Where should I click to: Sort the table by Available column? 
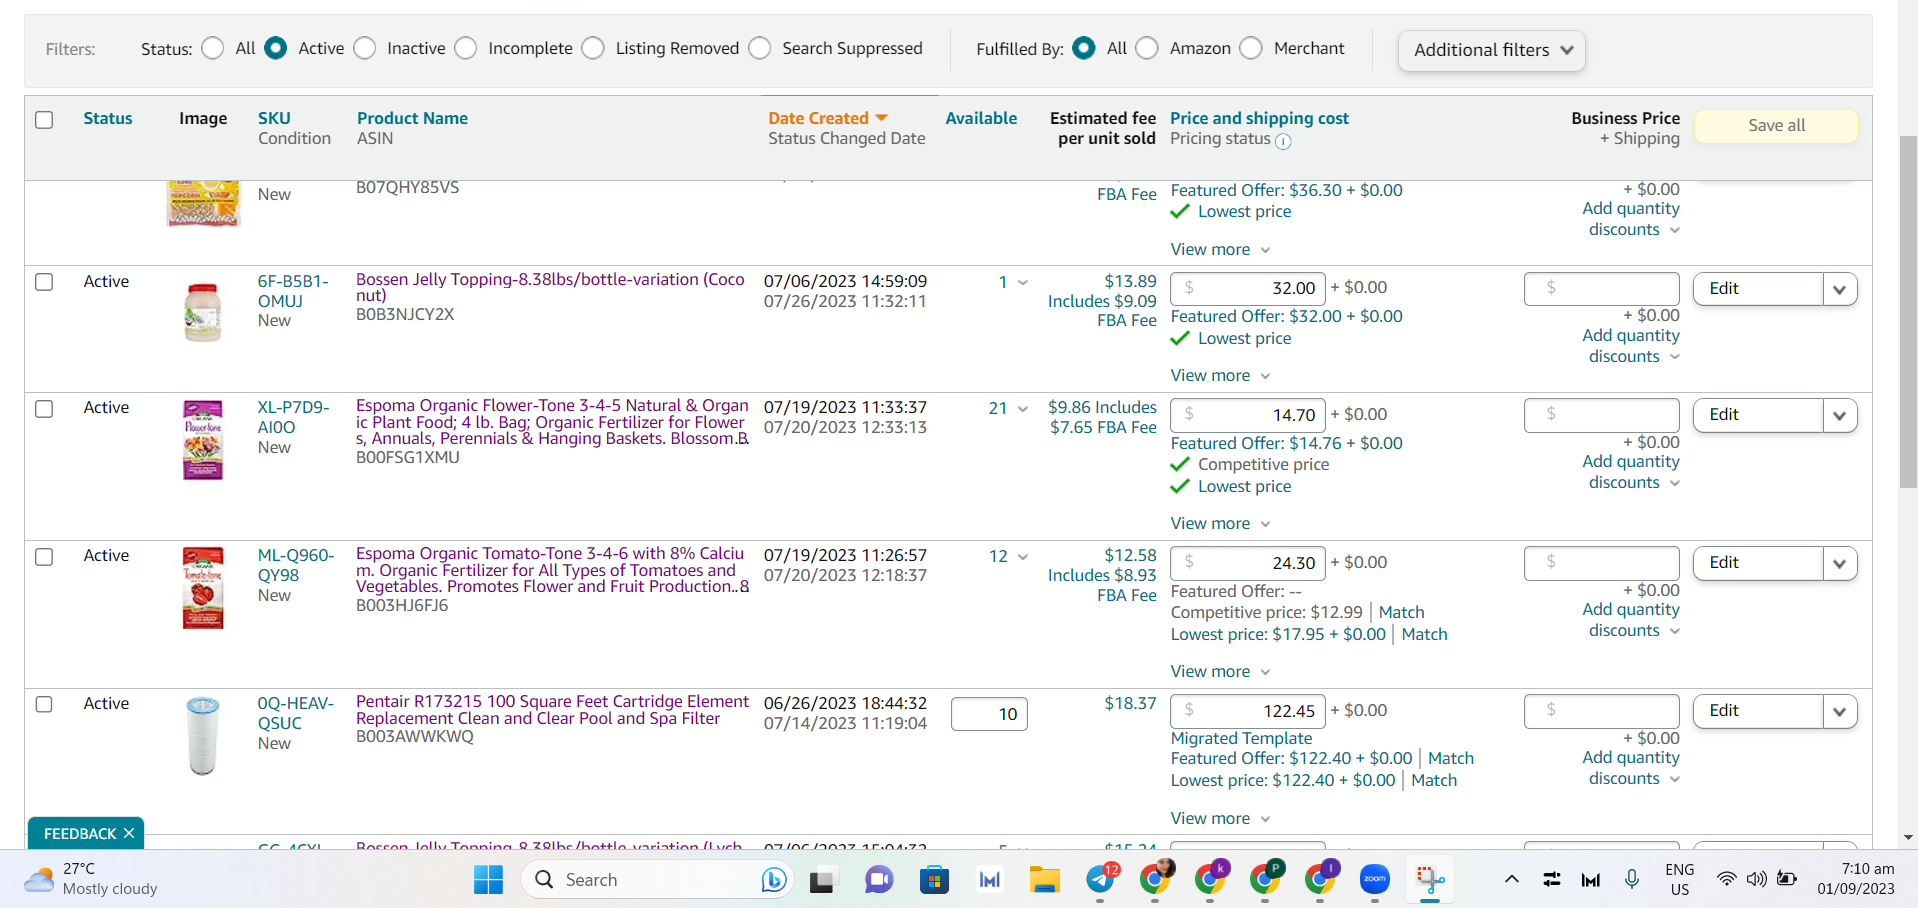pyautogui.click(x=981, y=118)
